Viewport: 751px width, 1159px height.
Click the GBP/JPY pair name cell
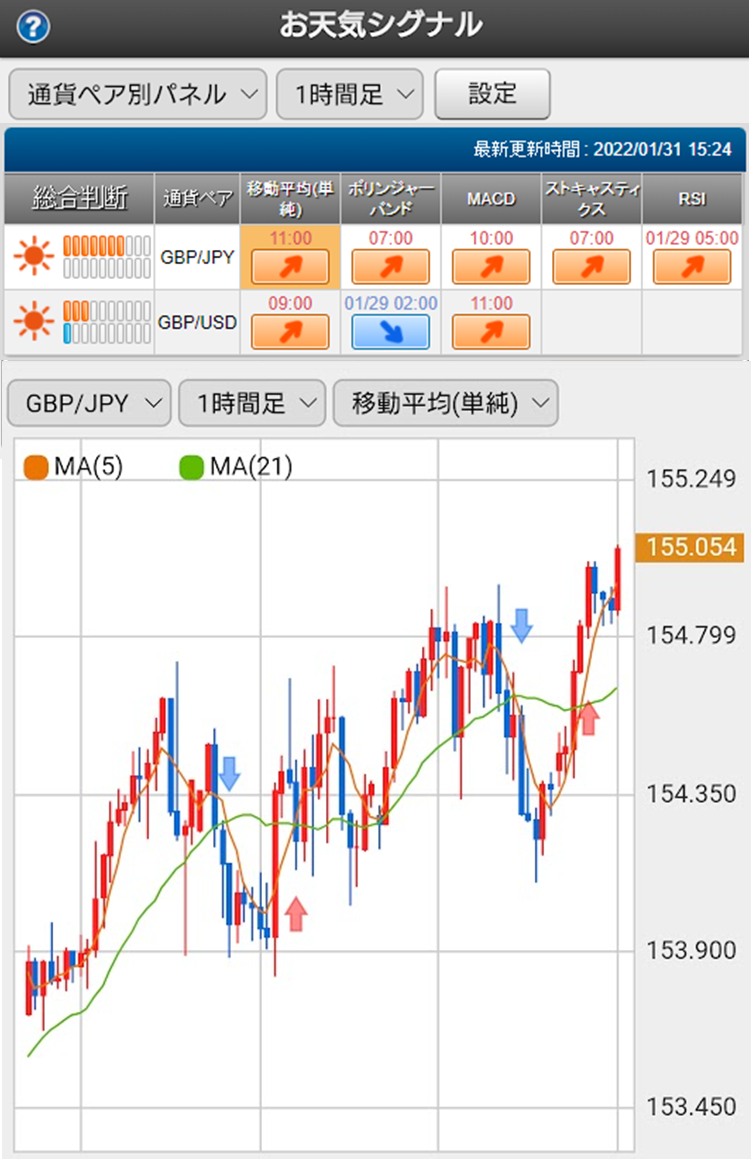[x=197, y=257]
